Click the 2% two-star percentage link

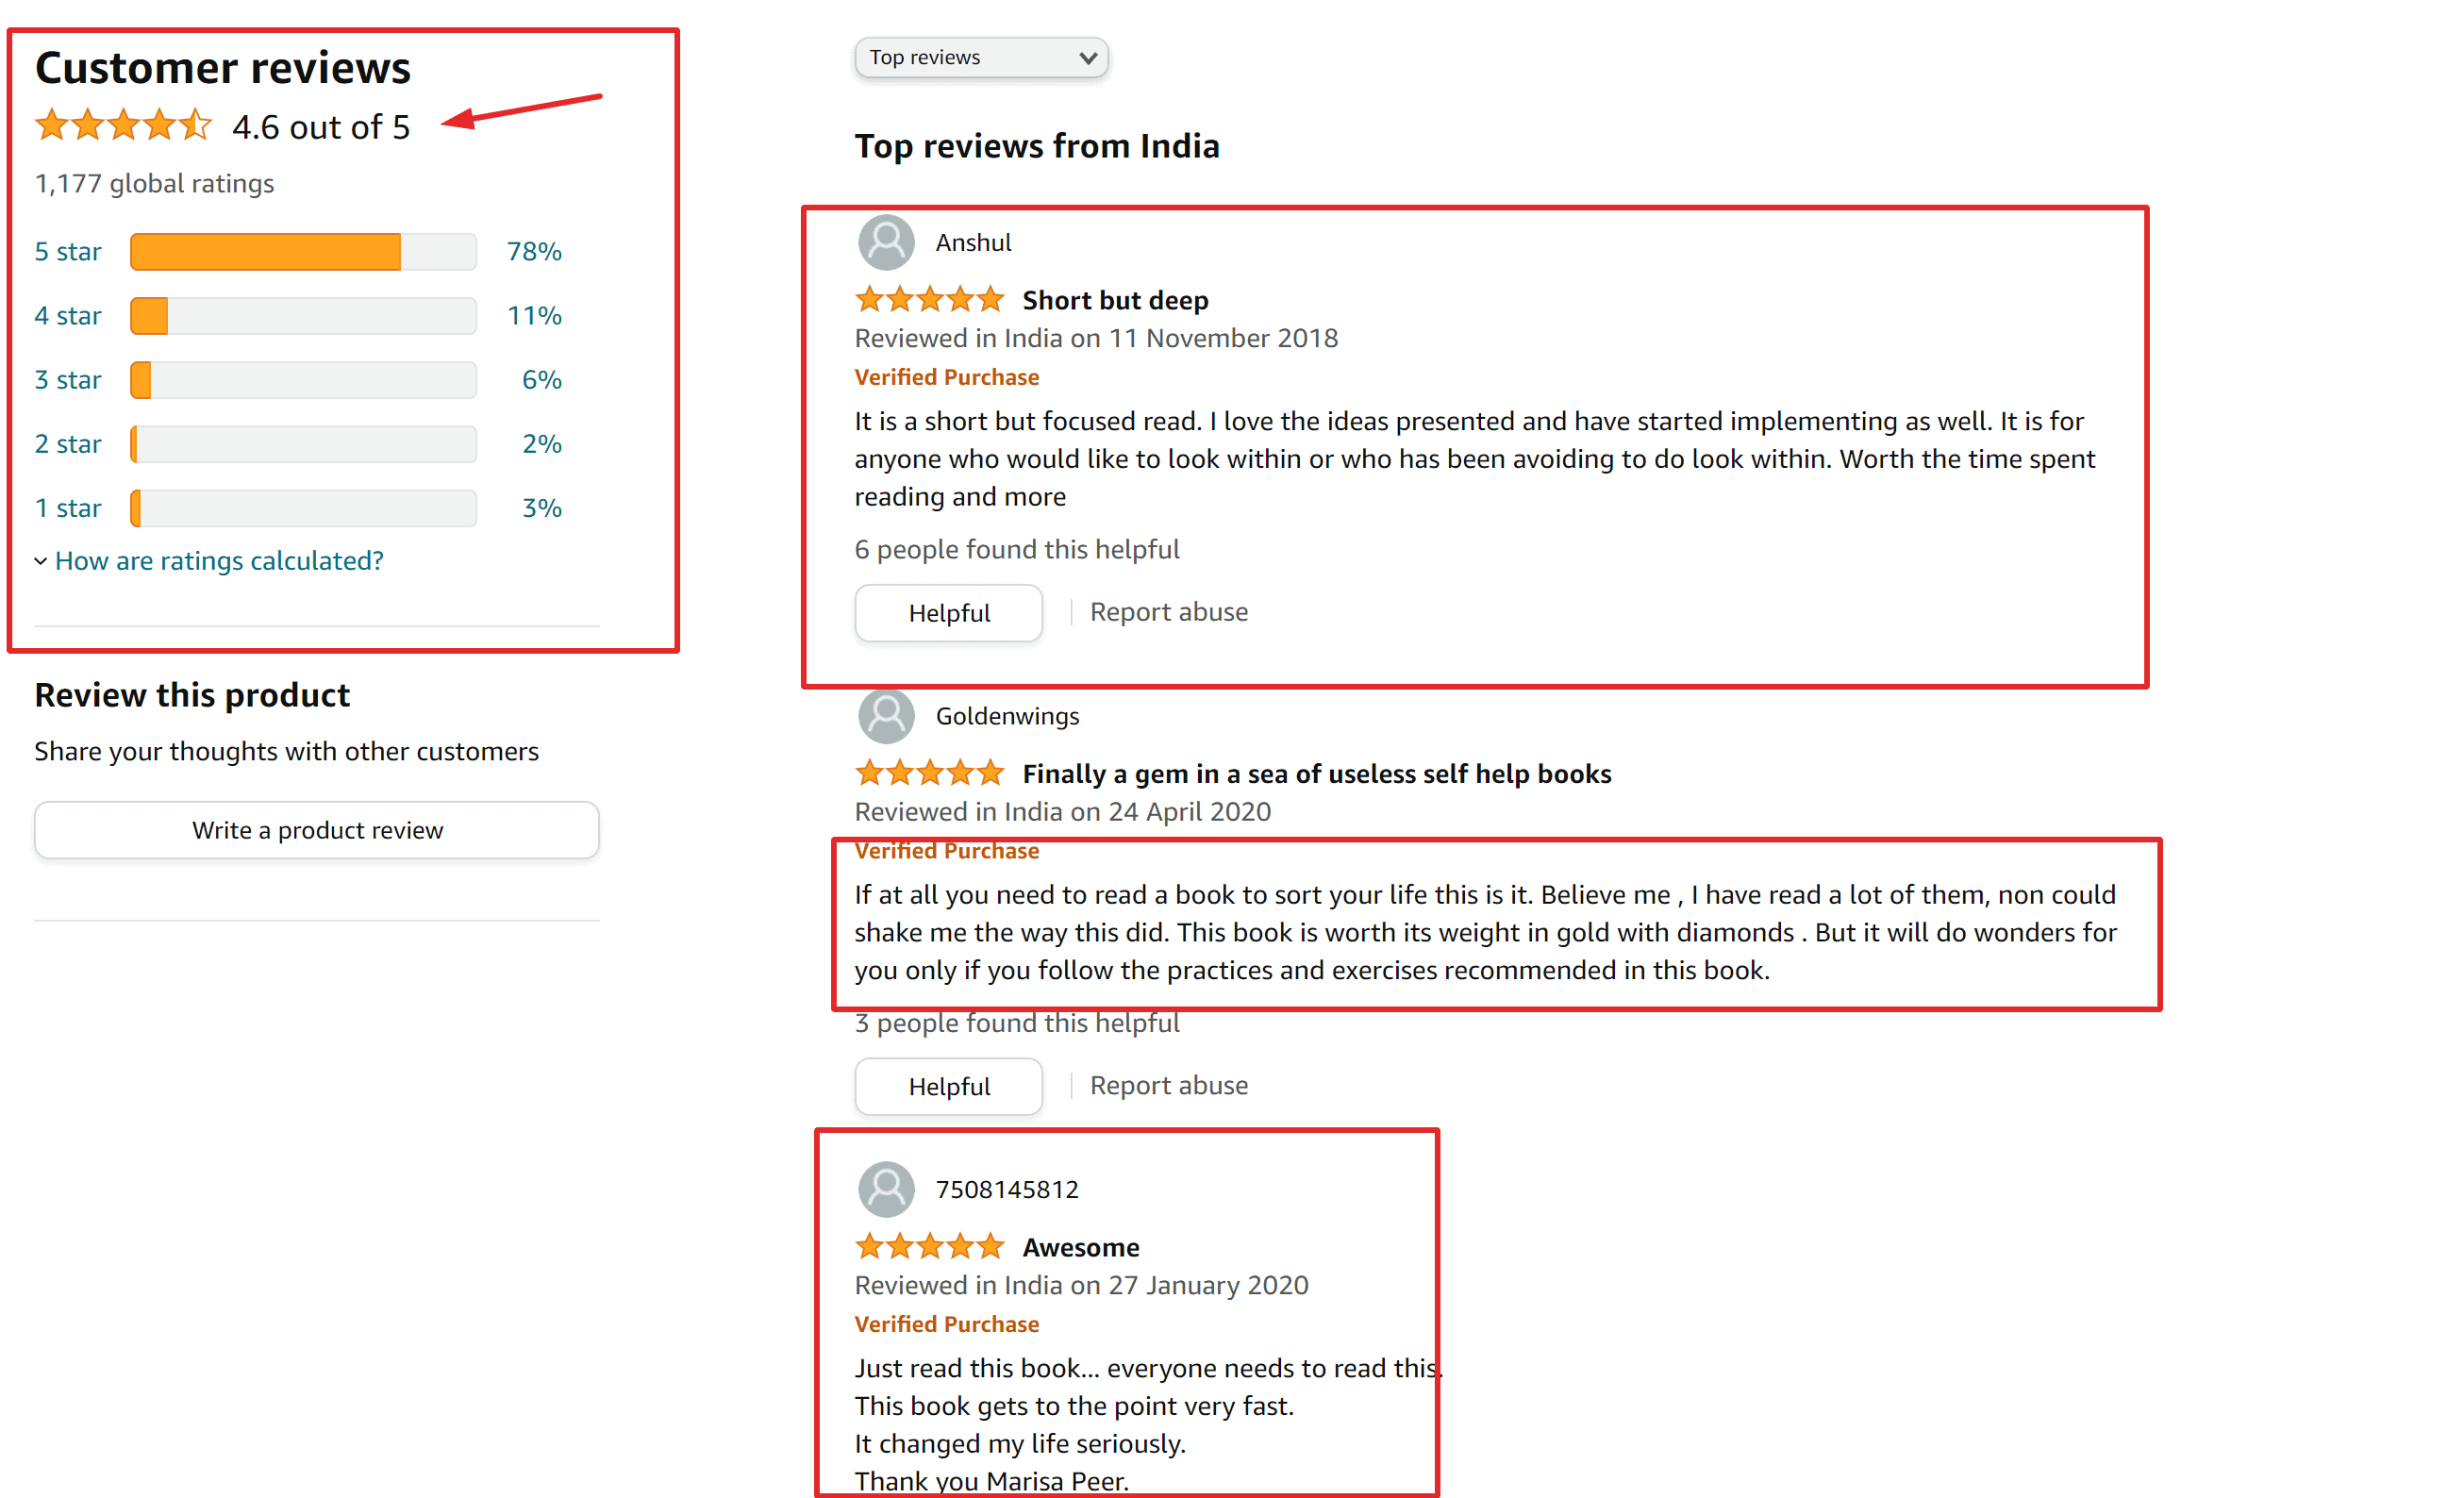click(x=541, y=444)
